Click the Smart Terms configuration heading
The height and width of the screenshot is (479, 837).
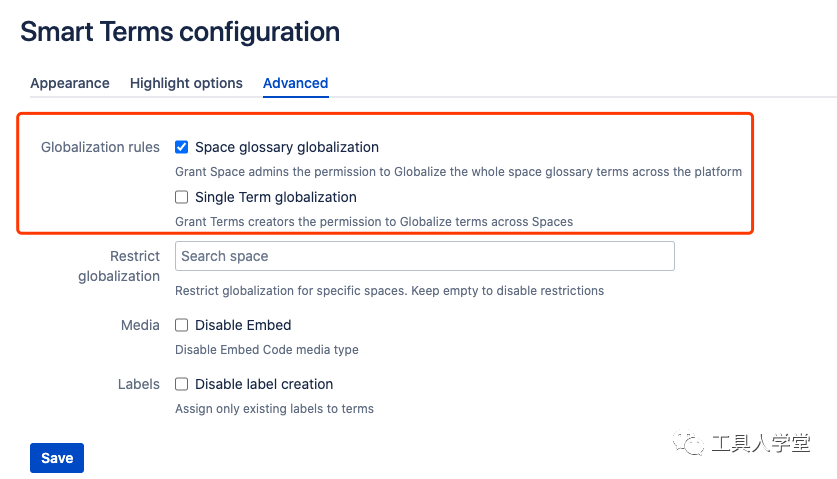(x=180, y=32)
